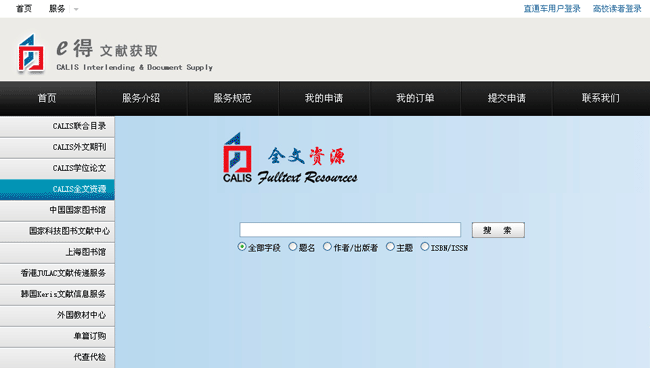Open 国家科技图书文献中心 in the sidebar

pyautogui.click(x=57, y=231)
